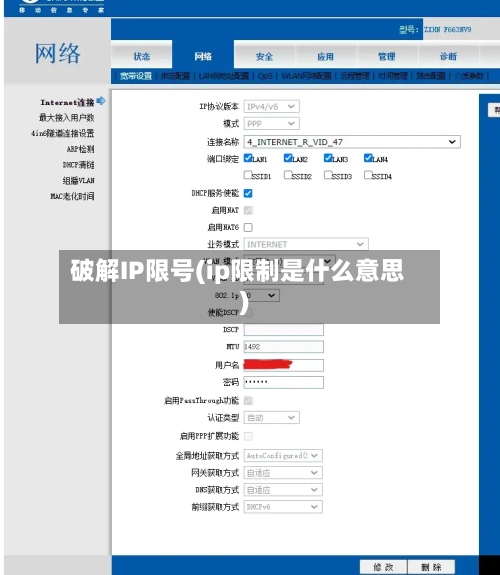
Task: Open 4in6隧道连接设置 in the sidebar
Action: pyautogui.click(x=63, y=133)
